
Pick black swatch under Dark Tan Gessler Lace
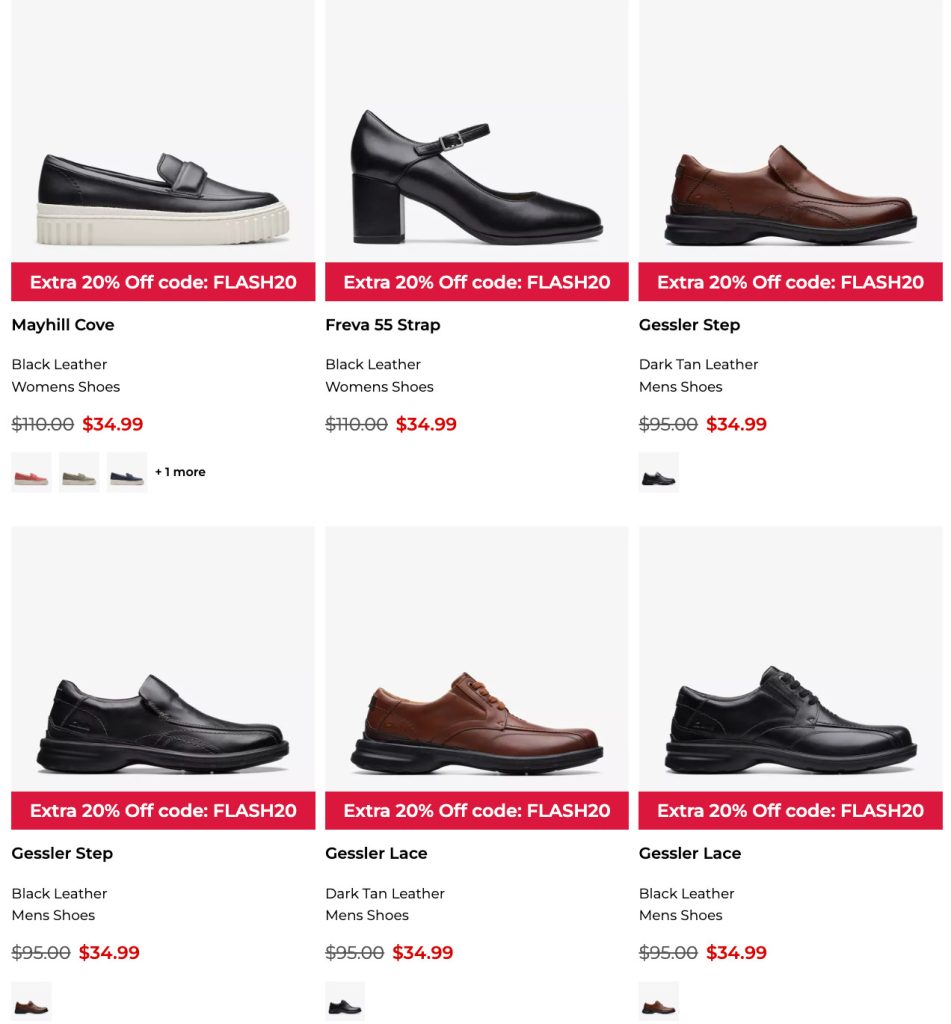coord(345,1001)
